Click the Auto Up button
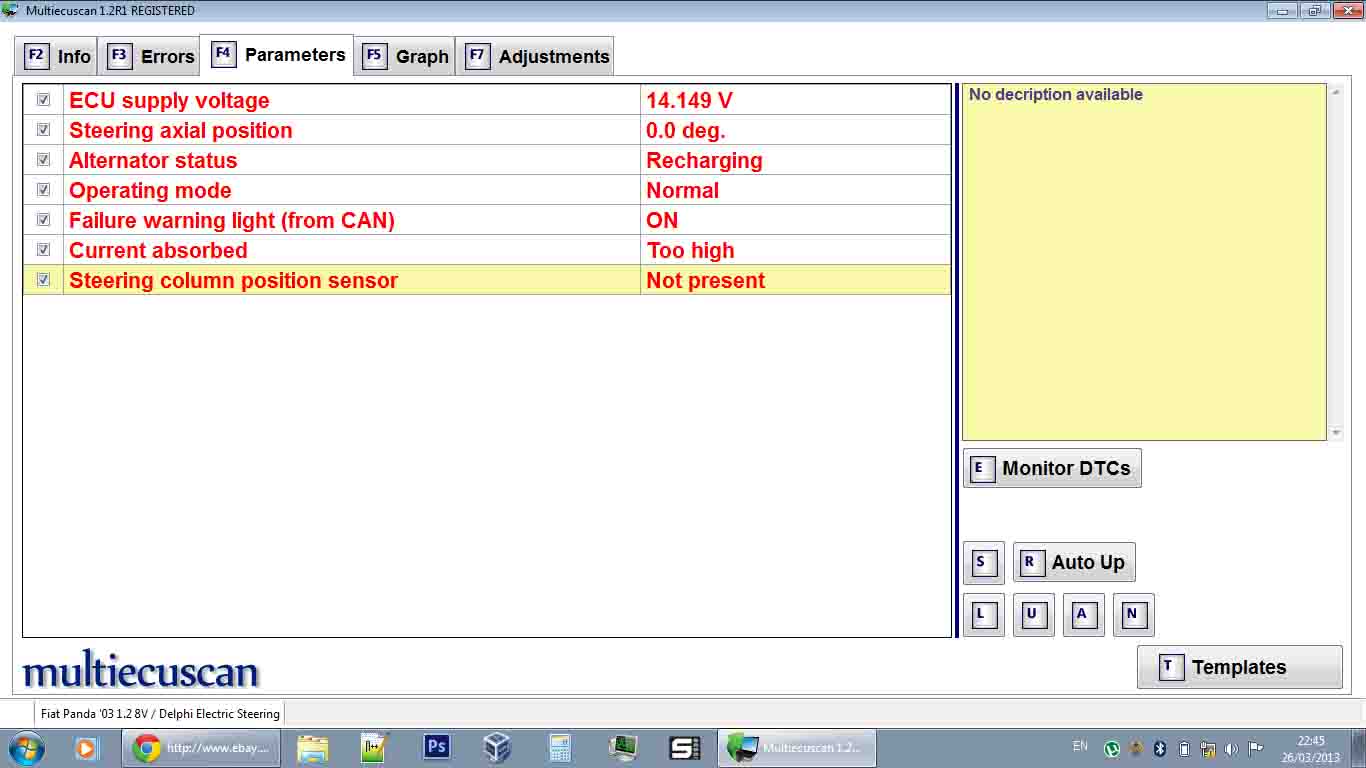The height and width of the screenshot is (768, 1366). click(1074, 563)
